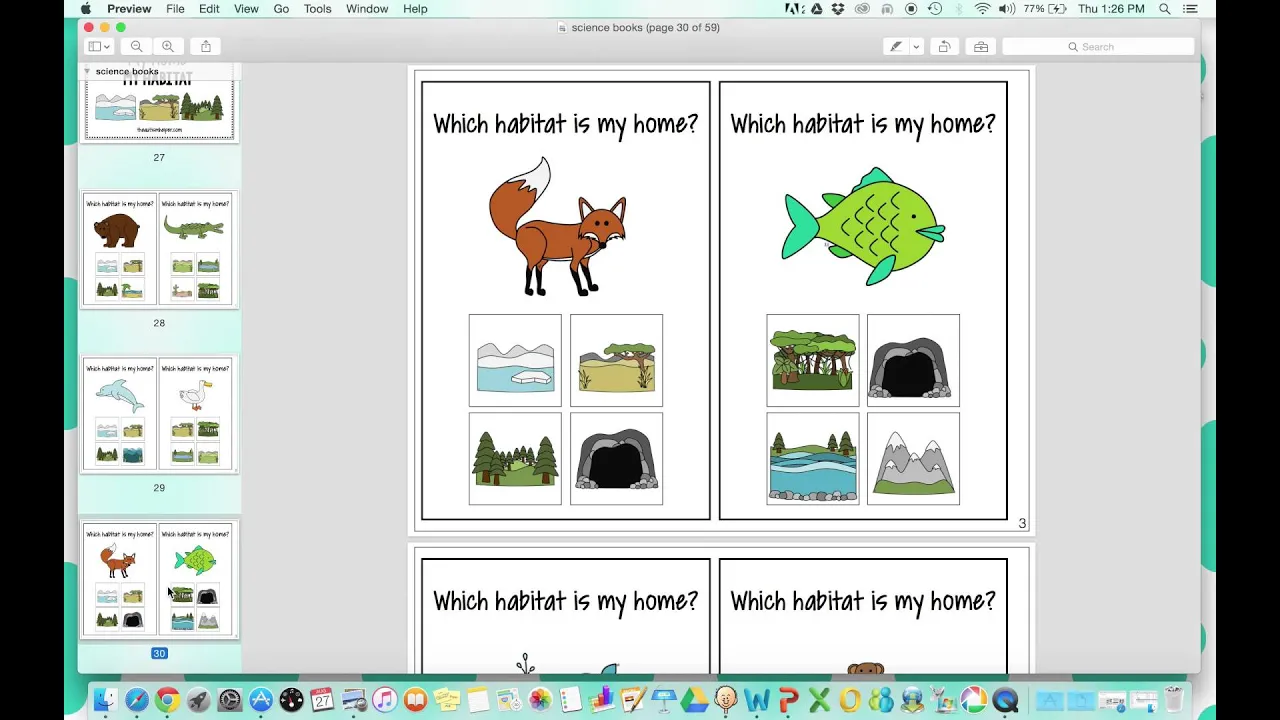This screenshot has height=720, width=1280.
Task: Expand the highlight color dropdown arrow
Action: coord(915,46)
